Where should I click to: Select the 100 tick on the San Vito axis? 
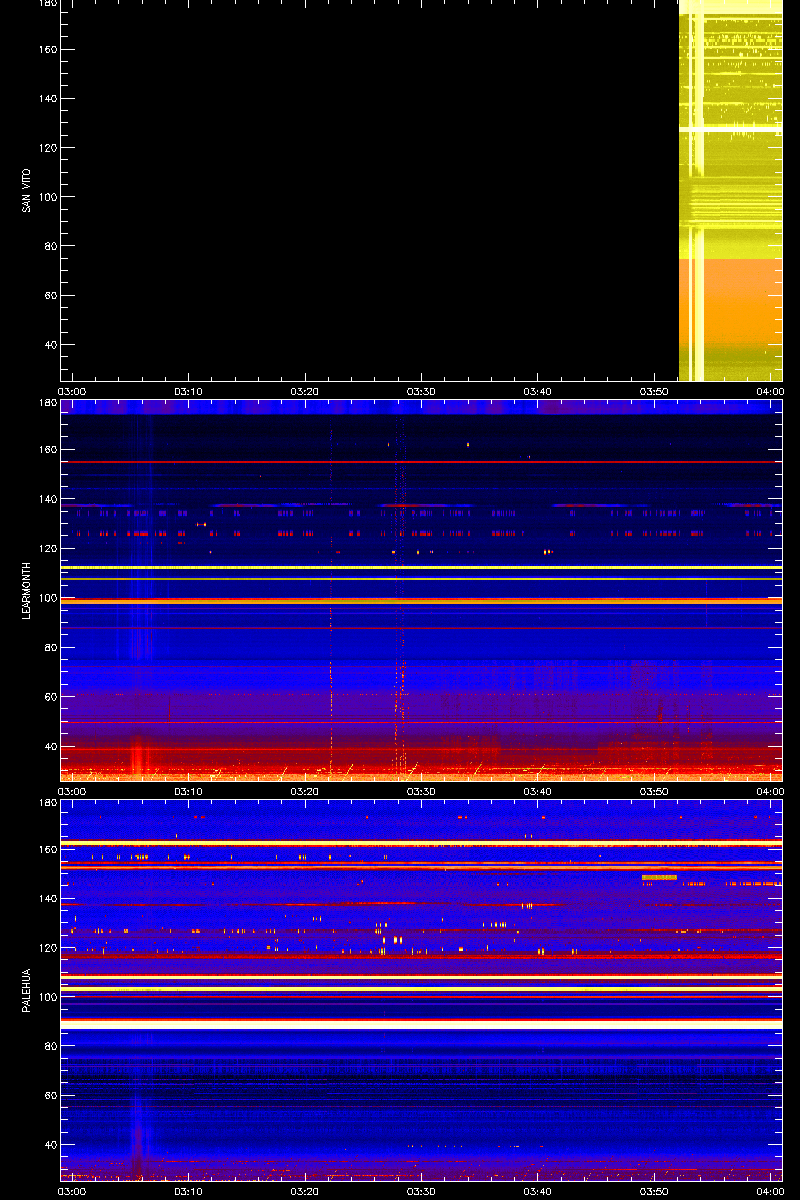[x=48, y=198]
